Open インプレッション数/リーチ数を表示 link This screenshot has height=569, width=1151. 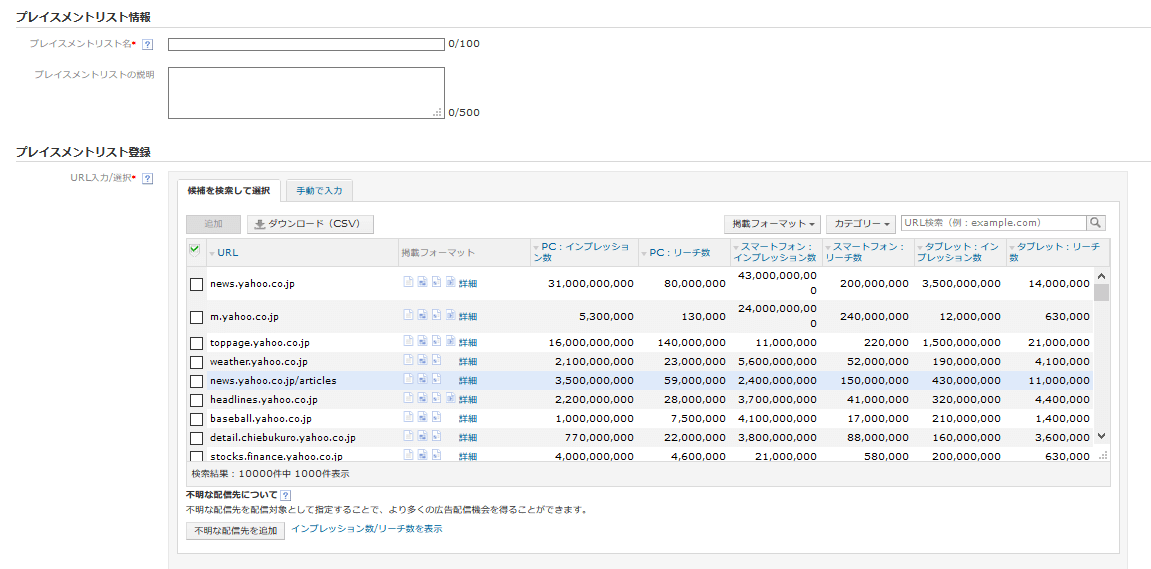coord(367,529)
